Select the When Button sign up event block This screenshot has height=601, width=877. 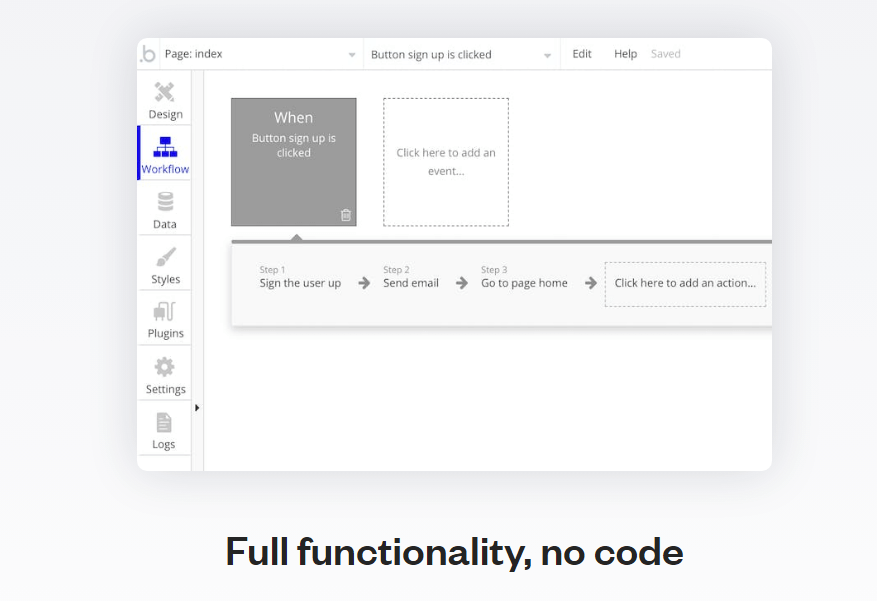294,162
